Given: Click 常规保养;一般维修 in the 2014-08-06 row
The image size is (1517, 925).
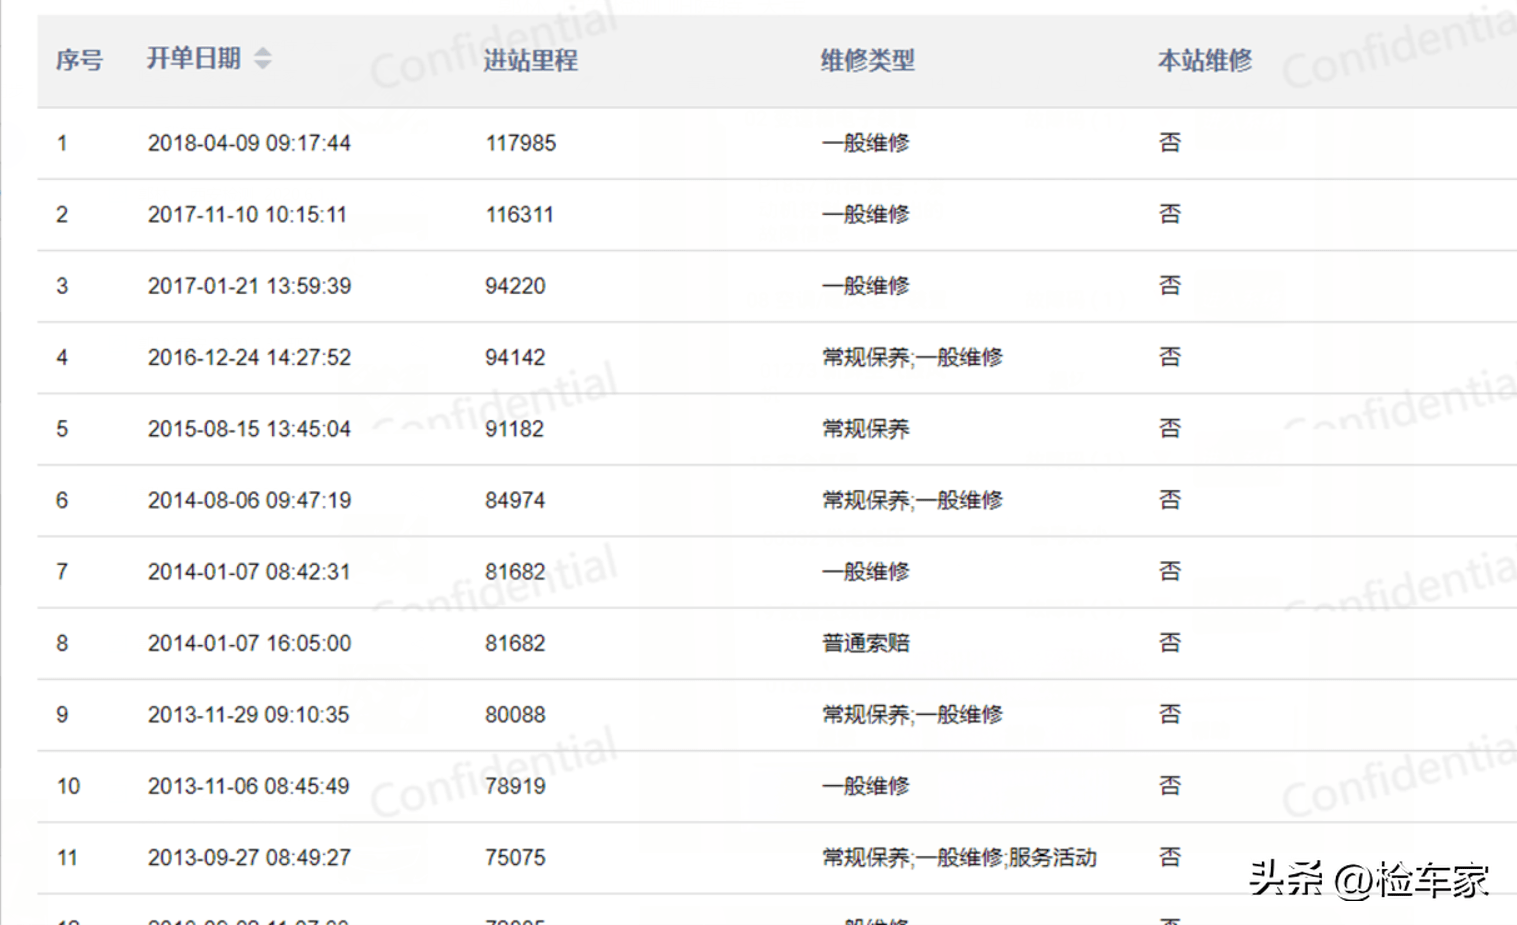Looking at the screenshot, I should pyautogui.click(x=912, y=500).
